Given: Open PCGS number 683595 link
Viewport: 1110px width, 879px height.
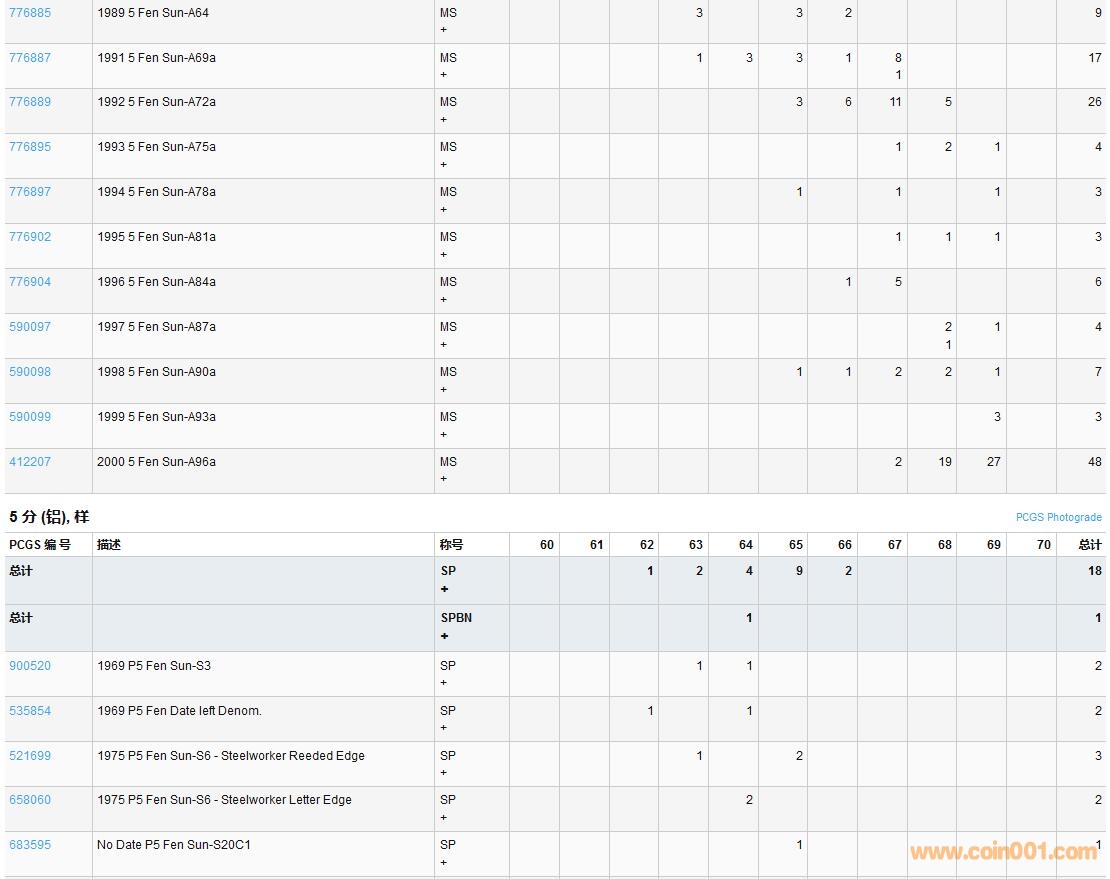Looking at the screenshot, I should (30, 845).
